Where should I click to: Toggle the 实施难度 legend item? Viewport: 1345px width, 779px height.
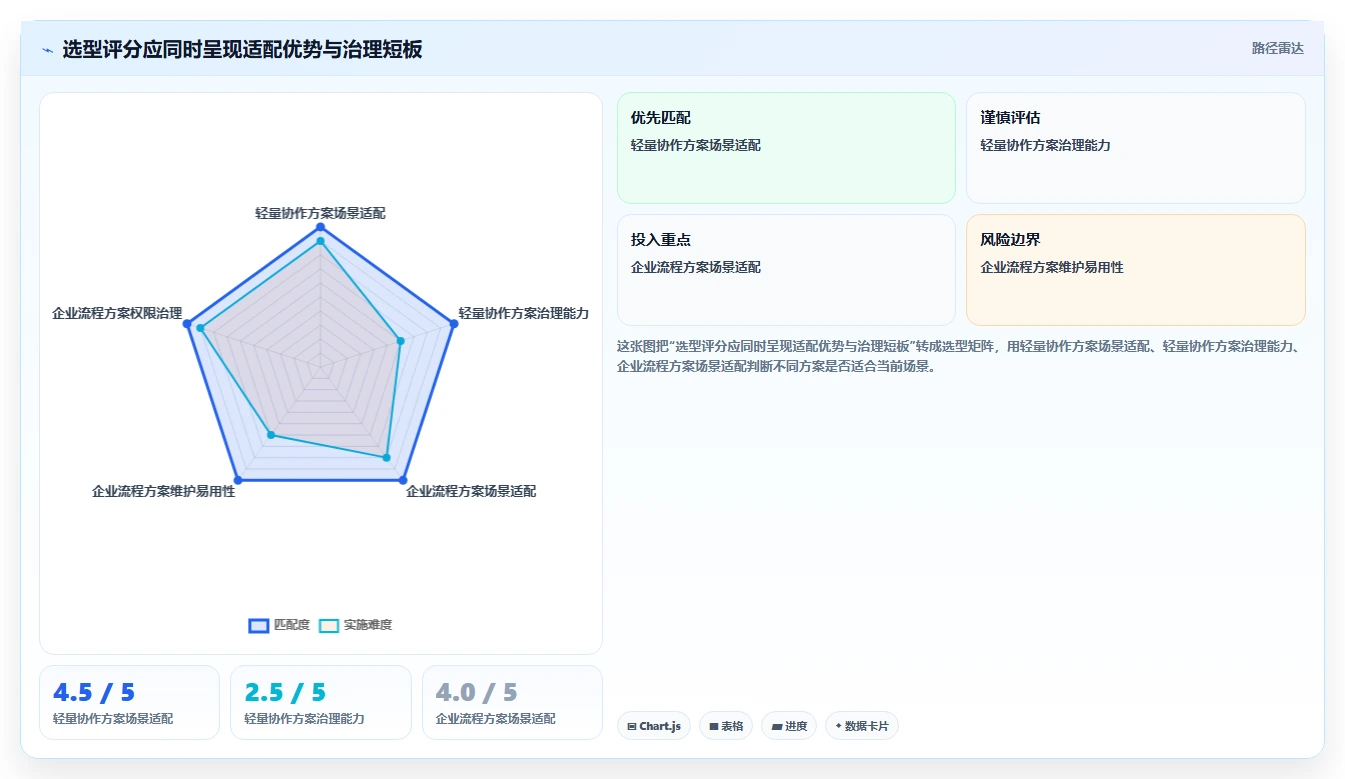[355, 625]
